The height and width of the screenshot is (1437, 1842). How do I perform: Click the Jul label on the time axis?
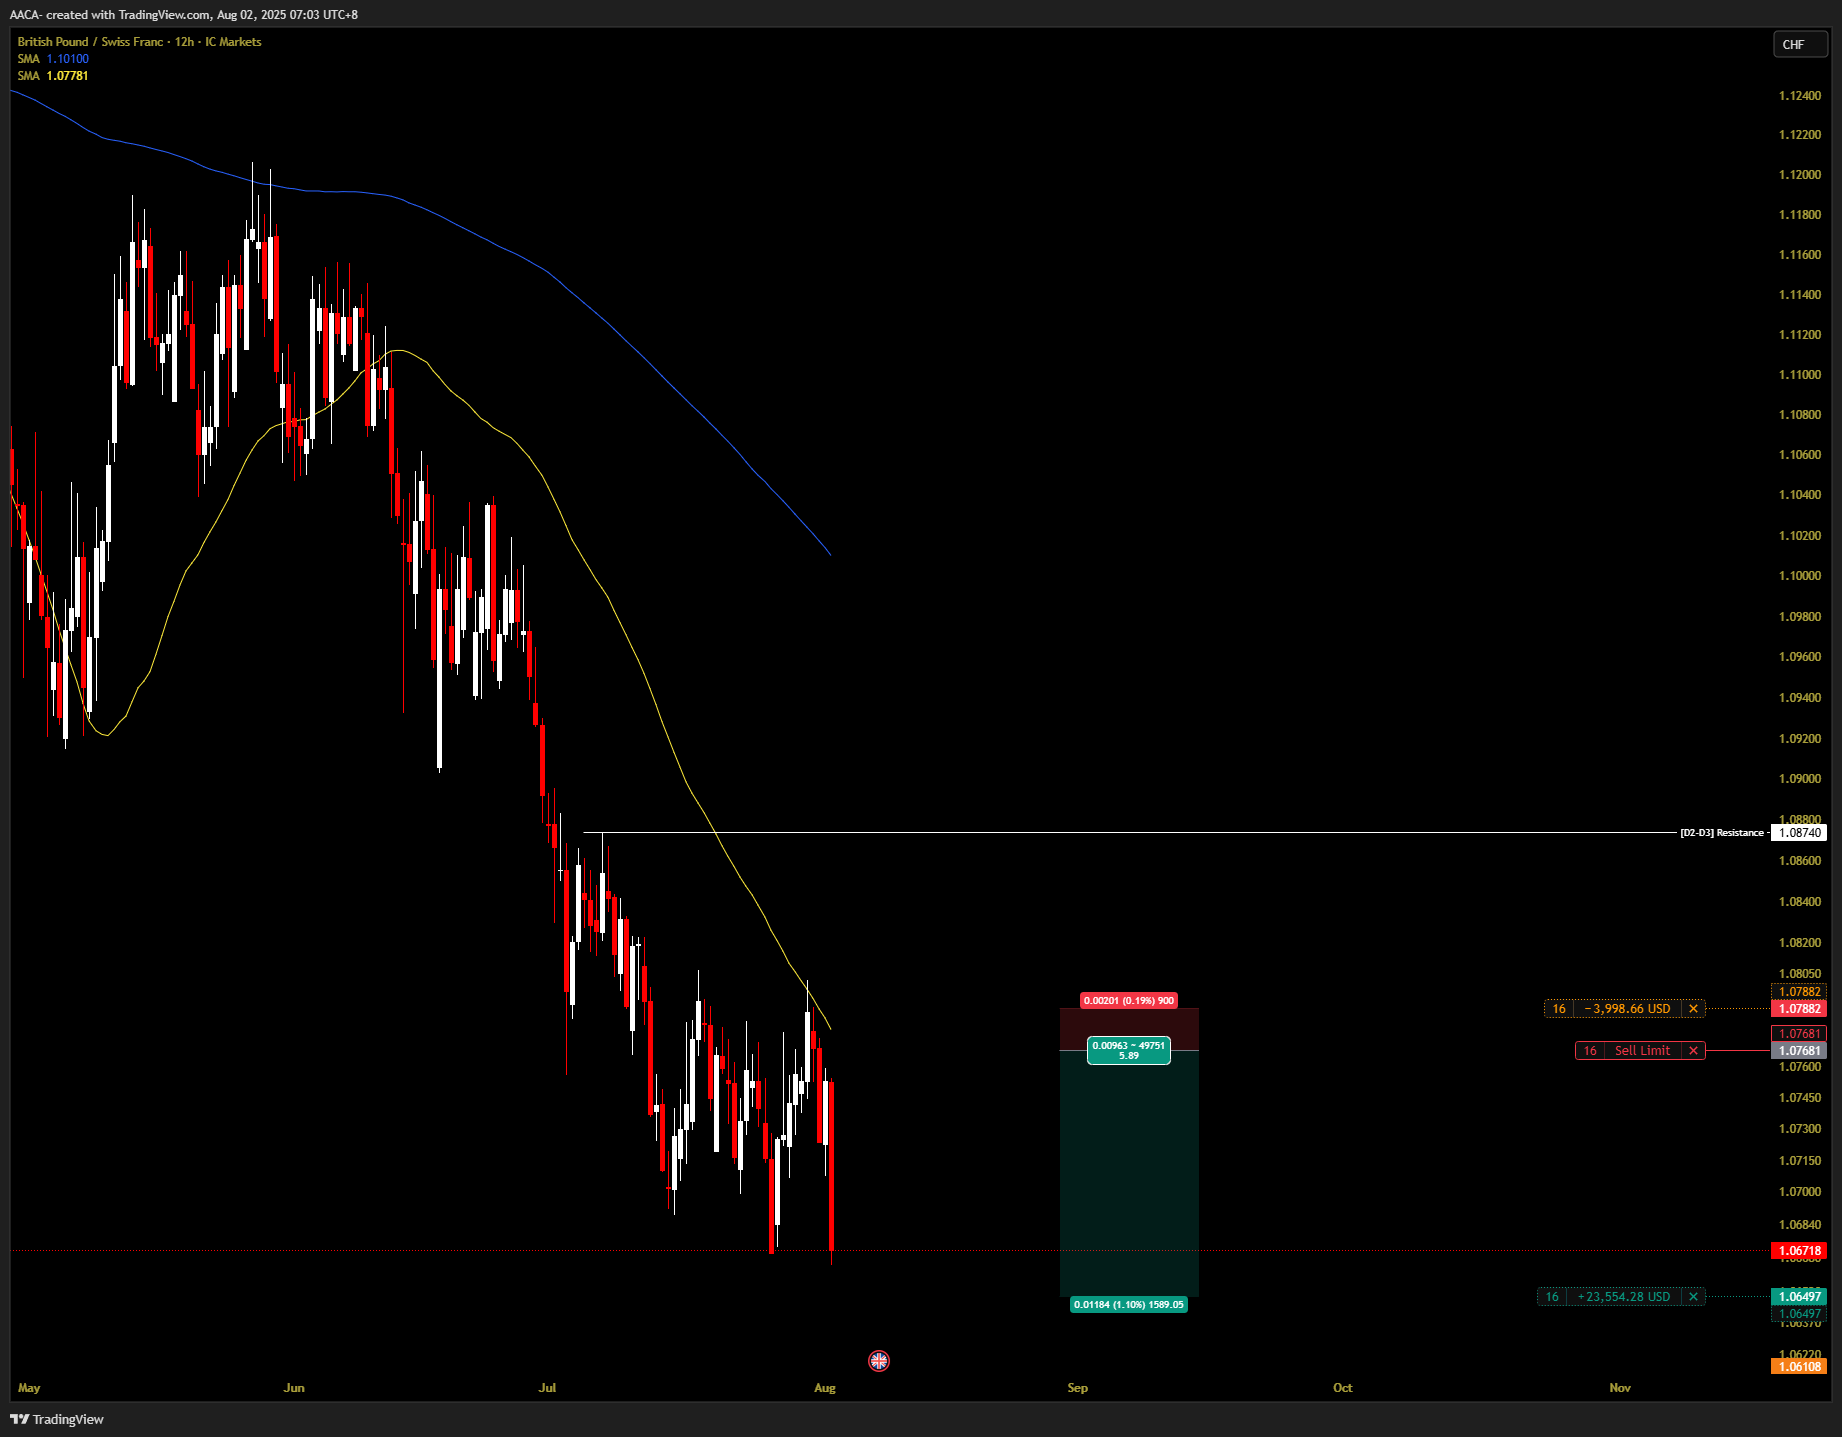click(547, 1387)
